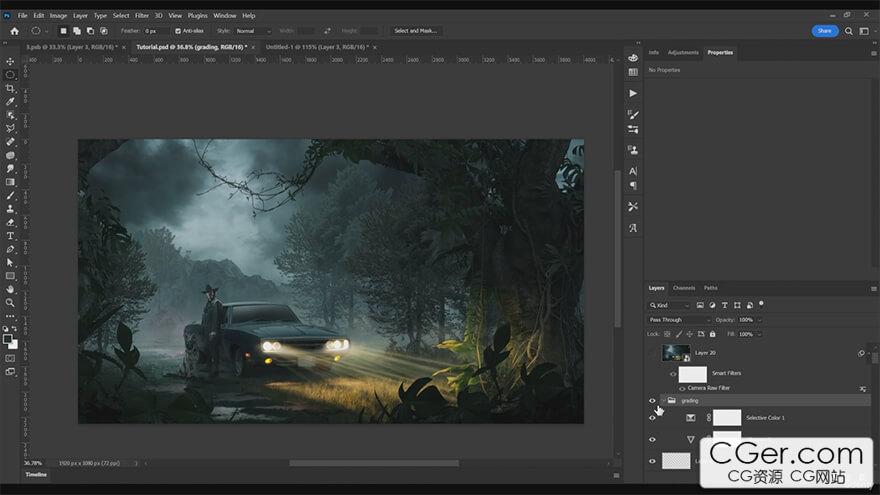This screenshot has height=495, width=880.
Task: Click the Select and Mask button
Action: click(415, 31)
